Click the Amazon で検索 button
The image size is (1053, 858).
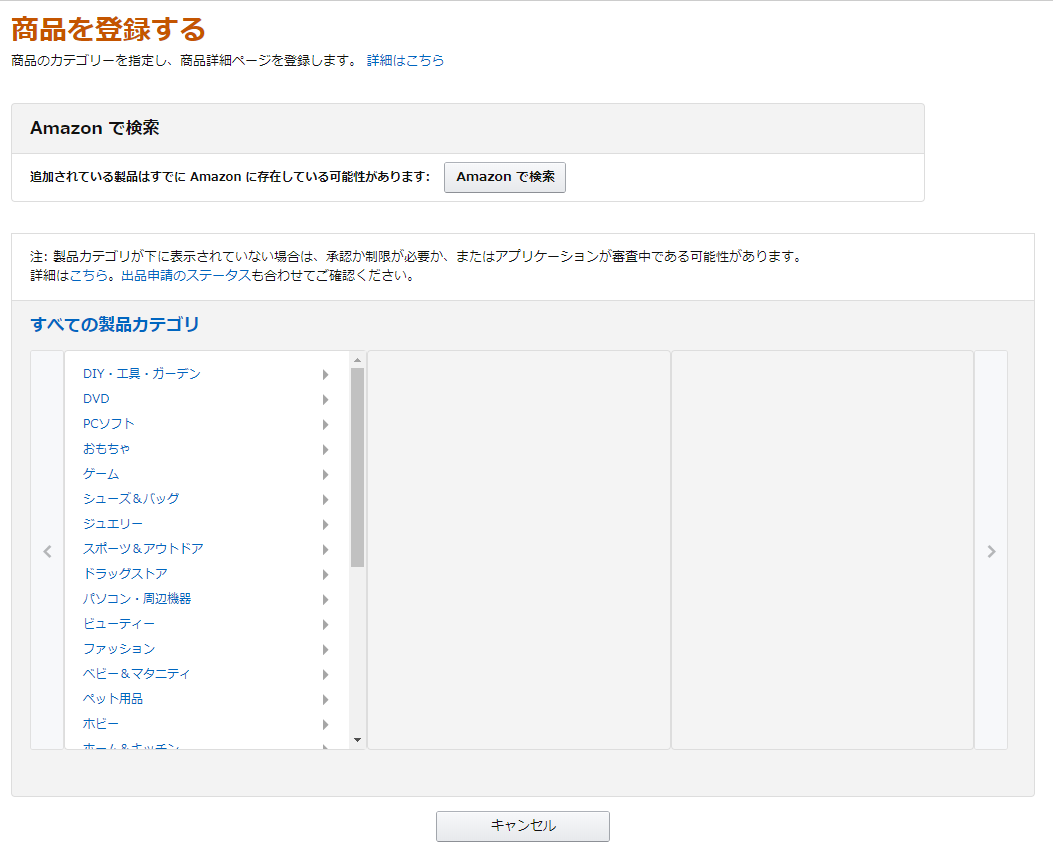pos(504,177)
